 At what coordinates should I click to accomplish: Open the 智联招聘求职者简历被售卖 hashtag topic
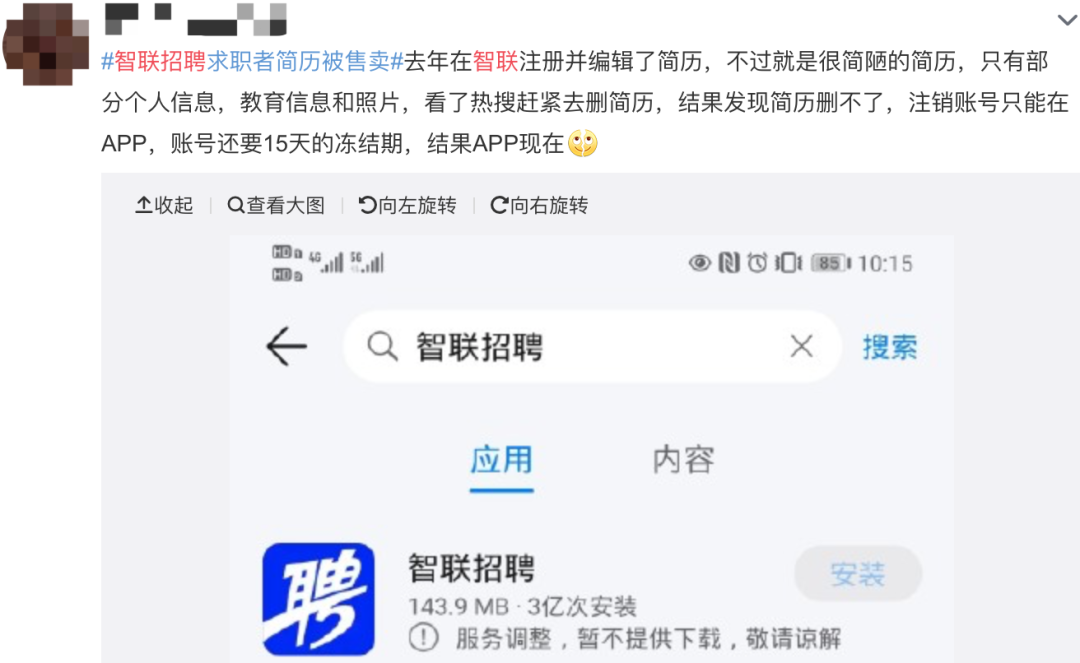click(252, 61)
